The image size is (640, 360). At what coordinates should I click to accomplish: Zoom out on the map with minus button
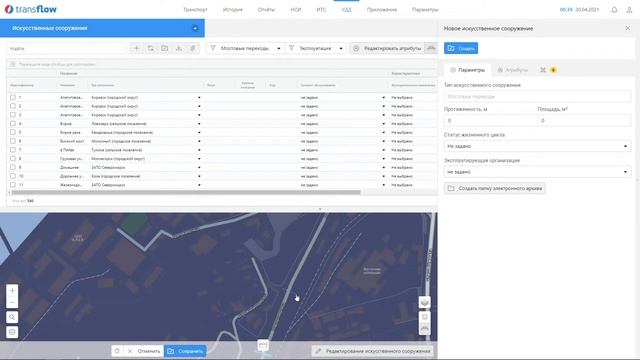(12, 302)
